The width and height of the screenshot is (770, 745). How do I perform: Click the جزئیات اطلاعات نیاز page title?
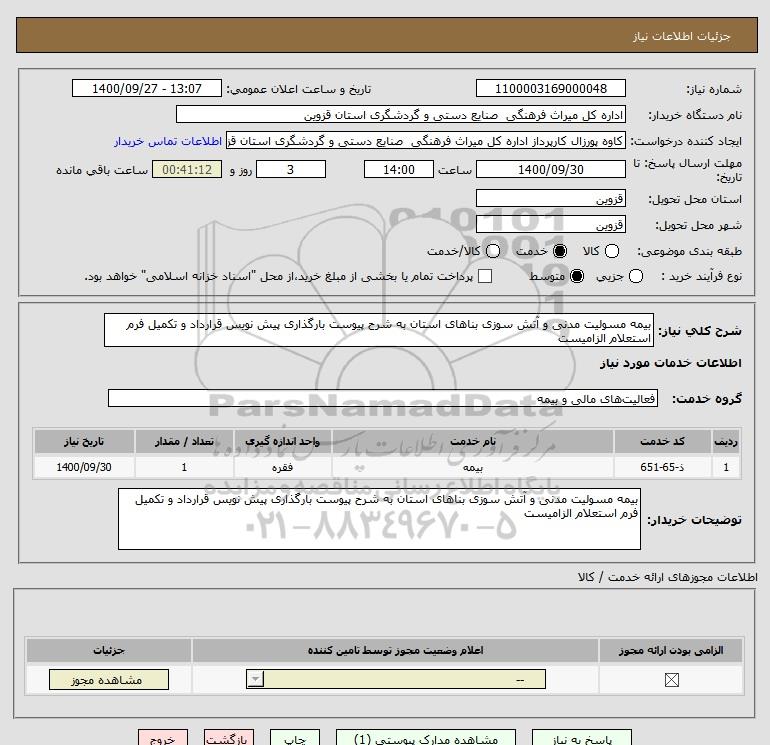pyautogui.click(x=682, y=36)
